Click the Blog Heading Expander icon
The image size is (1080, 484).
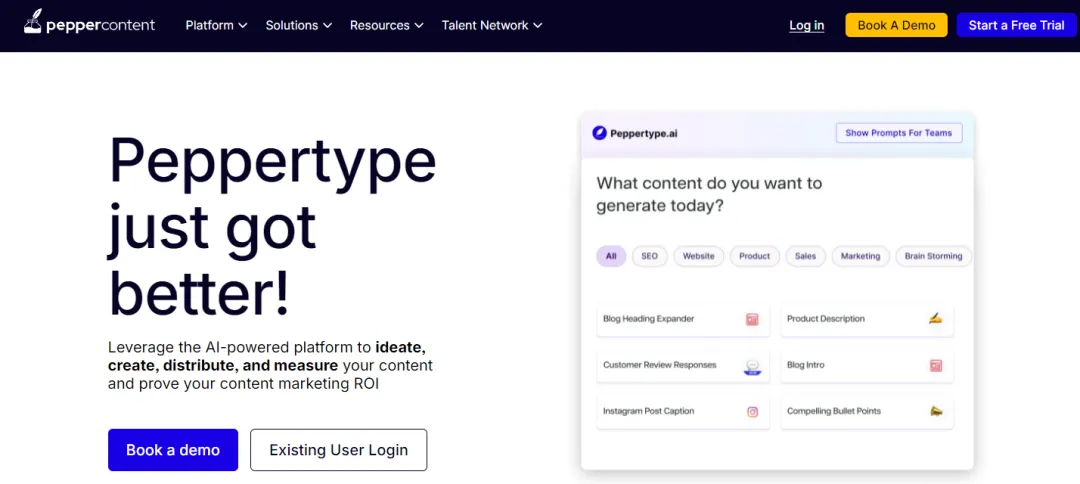click(752, 320)
